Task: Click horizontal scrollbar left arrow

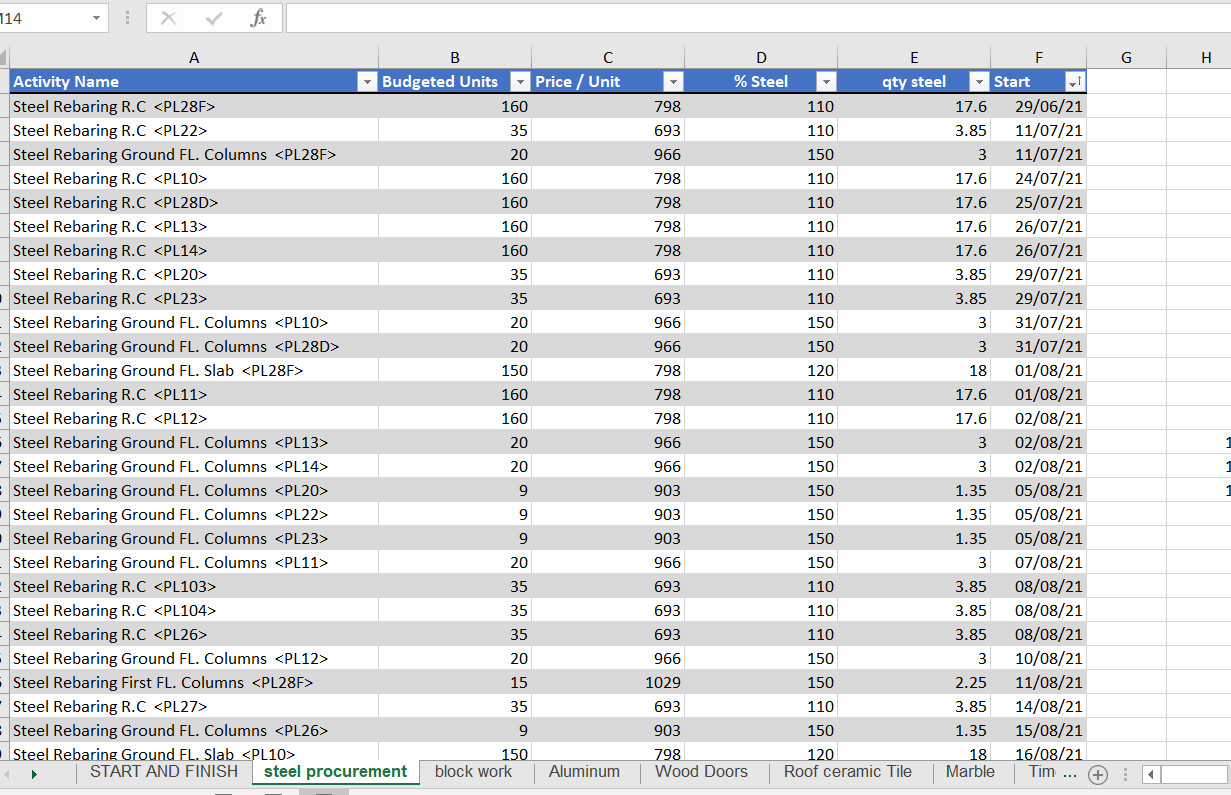Action: 1152,774
